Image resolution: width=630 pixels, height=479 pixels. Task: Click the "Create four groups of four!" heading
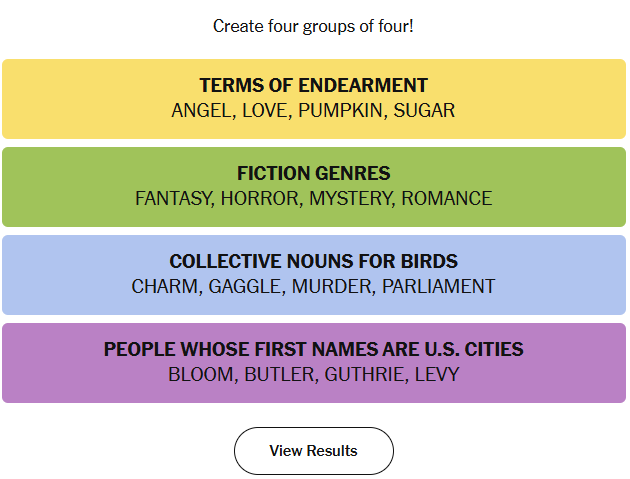point(313,26)
